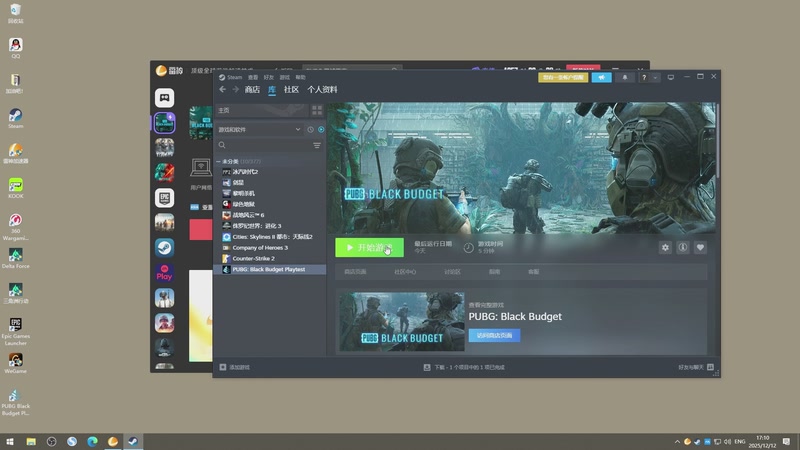Click Steam icon in Leigod sidebar
The image size is (800, 450).
pos(164,248)
